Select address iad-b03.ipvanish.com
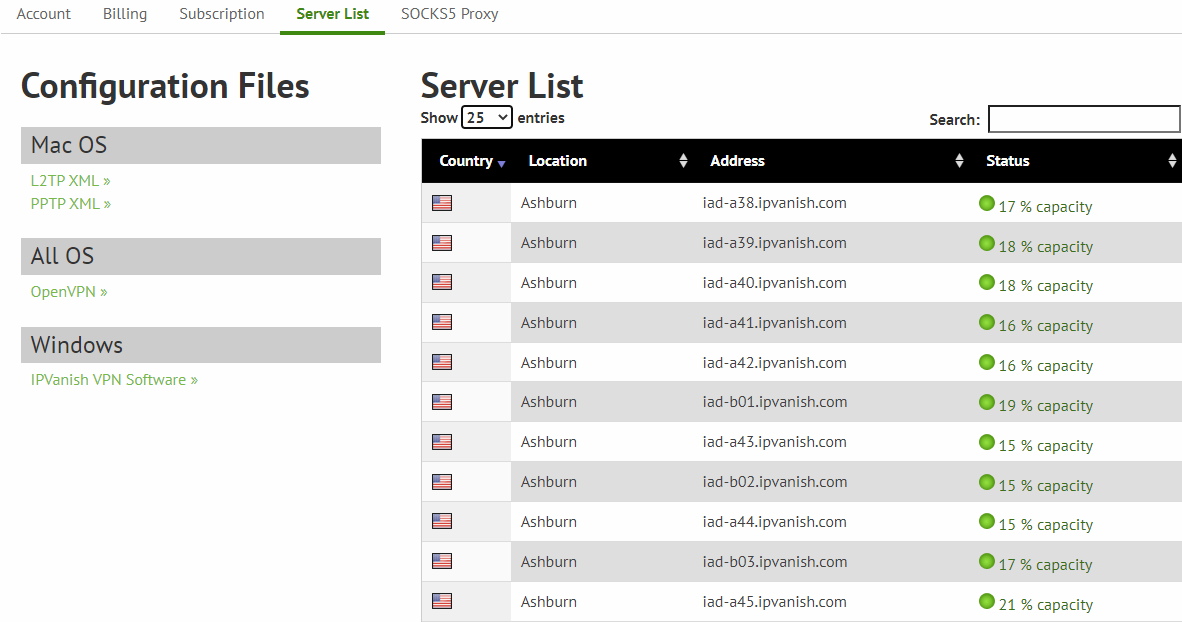The width and height of the screenshot is (1182, 622). pyautogui.click(x=774, y=562)
